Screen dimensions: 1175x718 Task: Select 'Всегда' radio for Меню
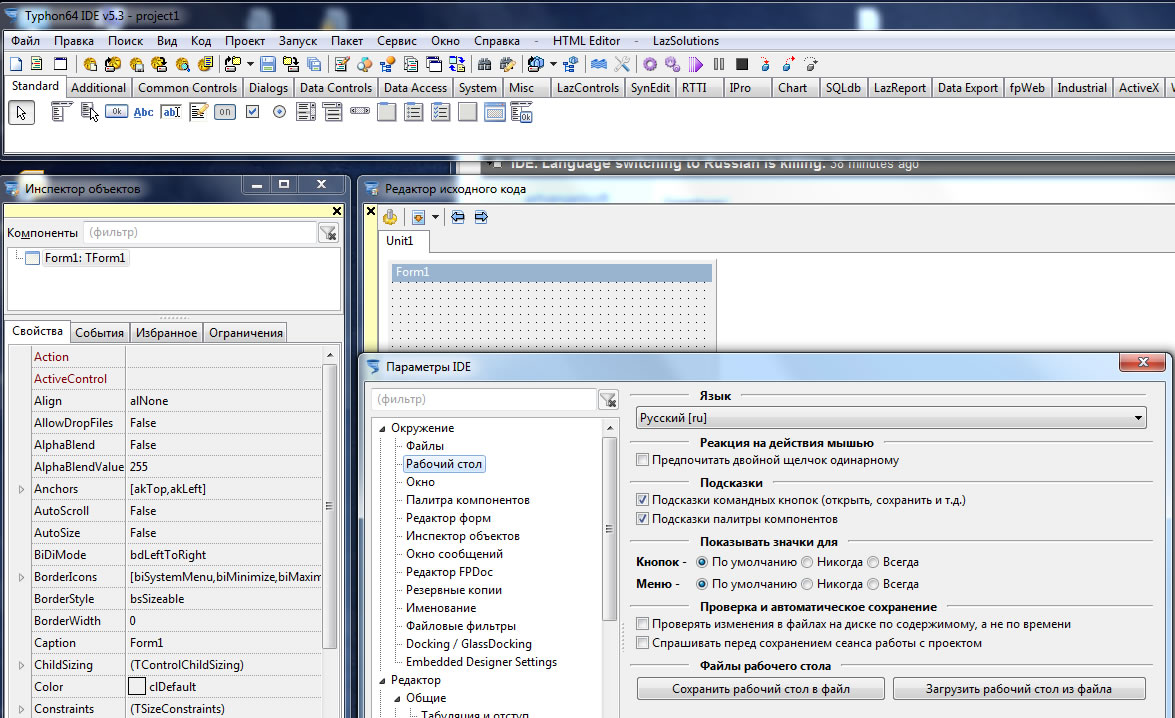tap(873, 584)
